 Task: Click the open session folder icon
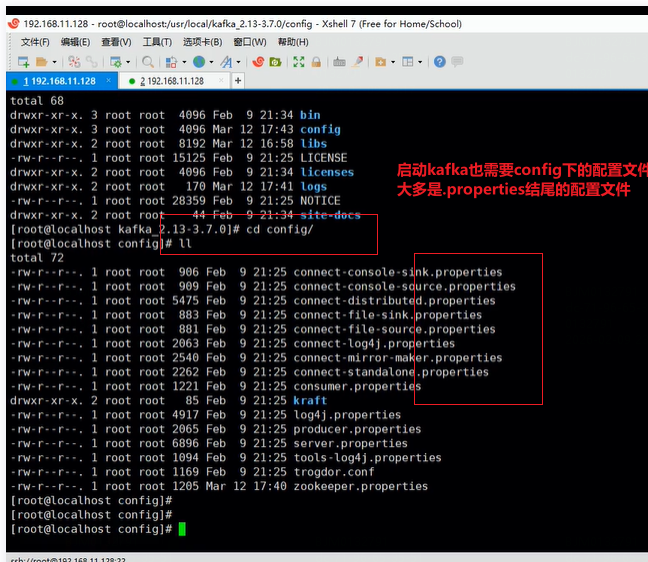tap(42, 62)
